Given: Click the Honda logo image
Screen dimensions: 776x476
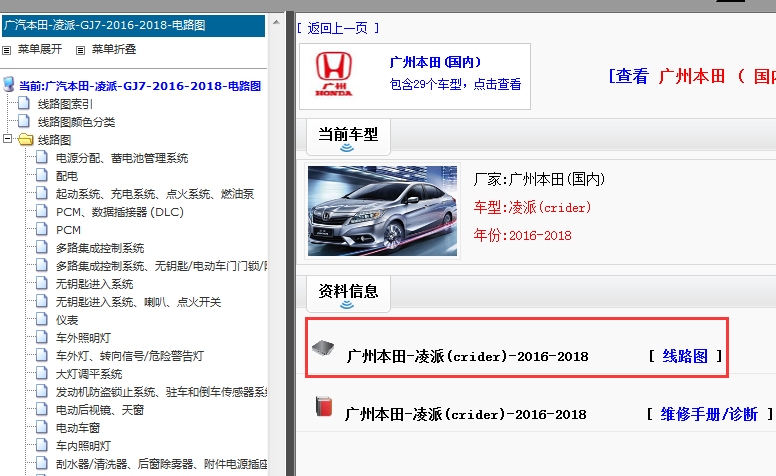Looking at the screenshot, I should pos(334,74).
